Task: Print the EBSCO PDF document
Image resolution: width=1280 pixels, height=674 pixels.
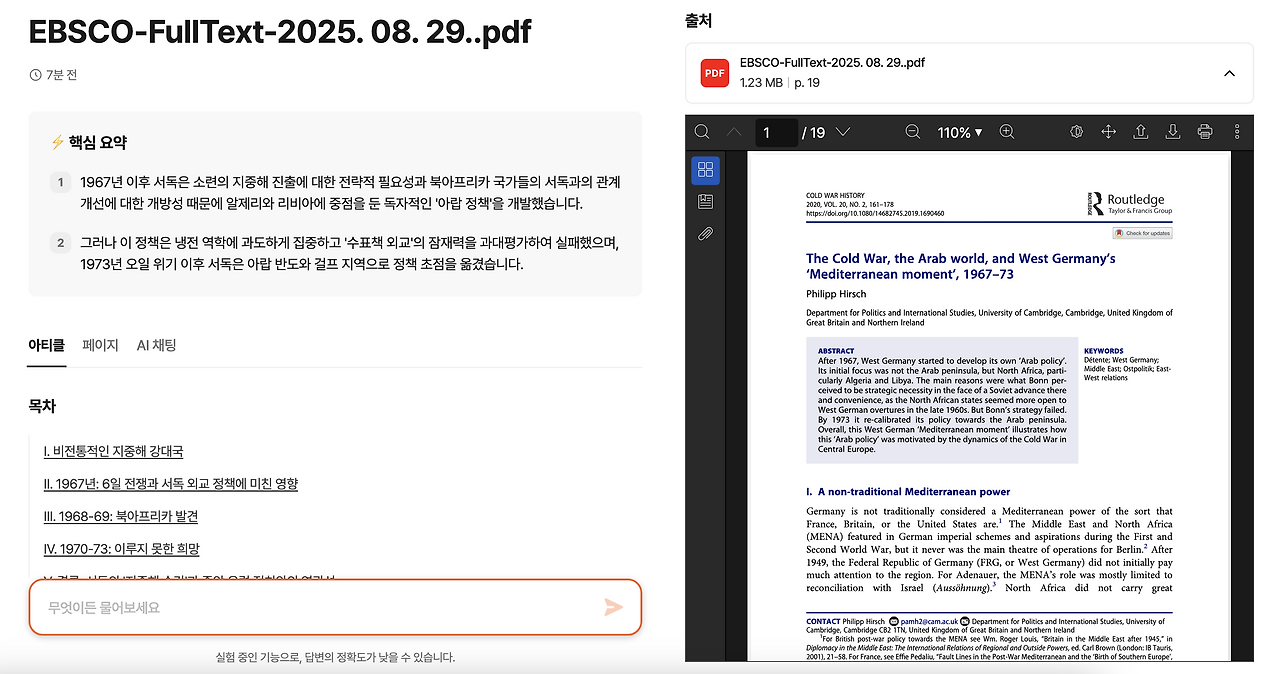Action: [x=1204, y=131]
